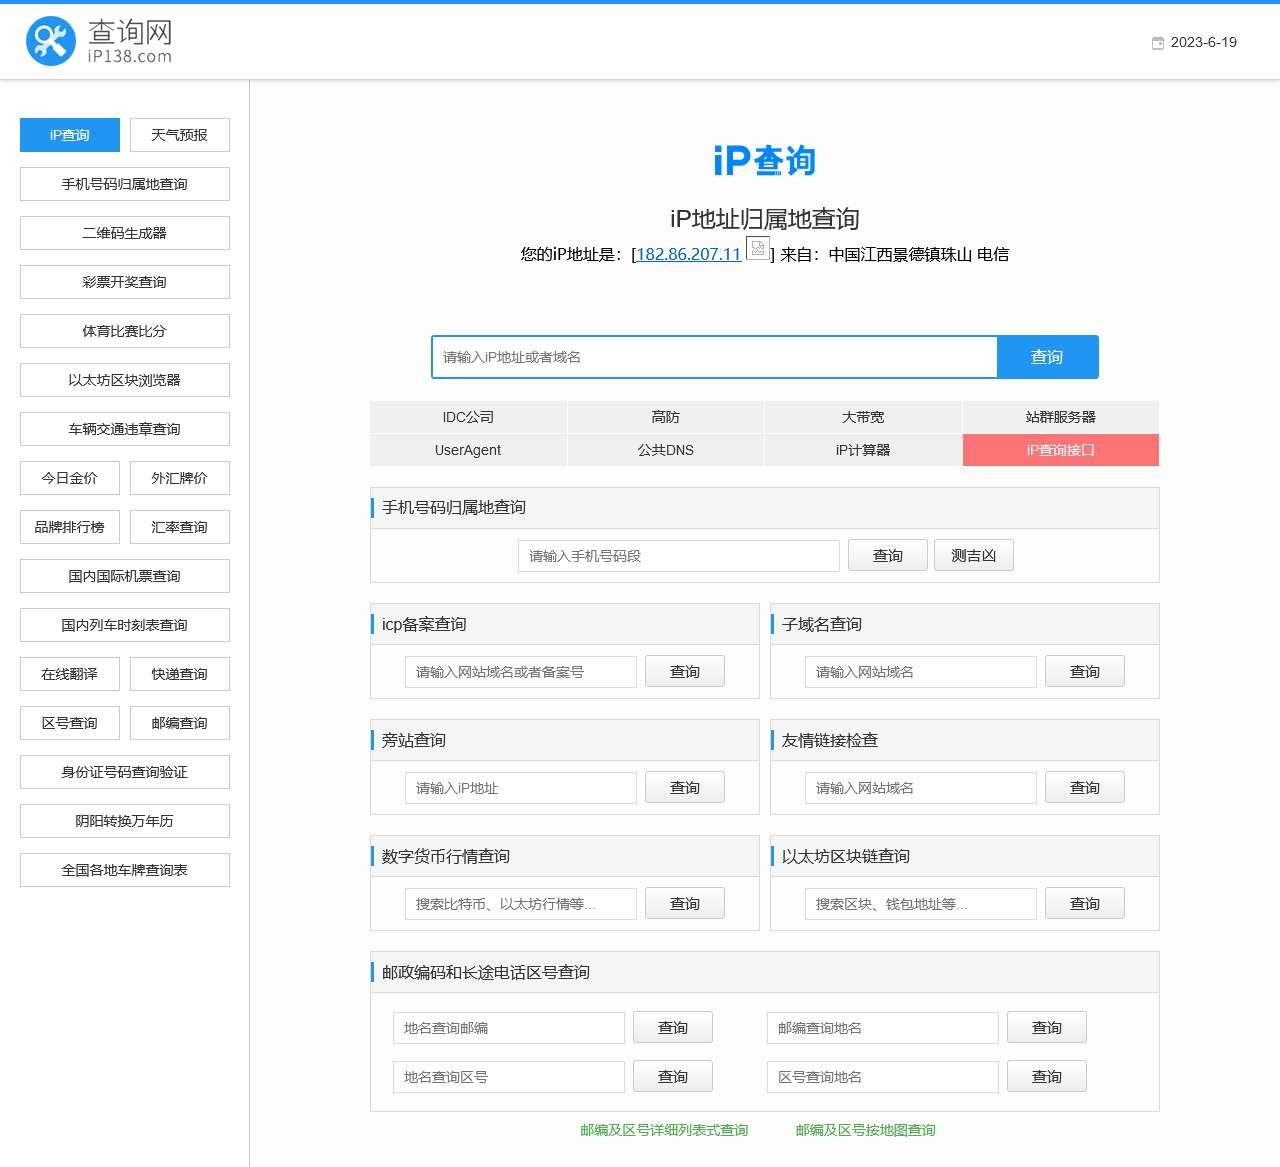Open the 站群服务器 link
This screenshot has width=1280, height=1167.
click(1061, 417)
